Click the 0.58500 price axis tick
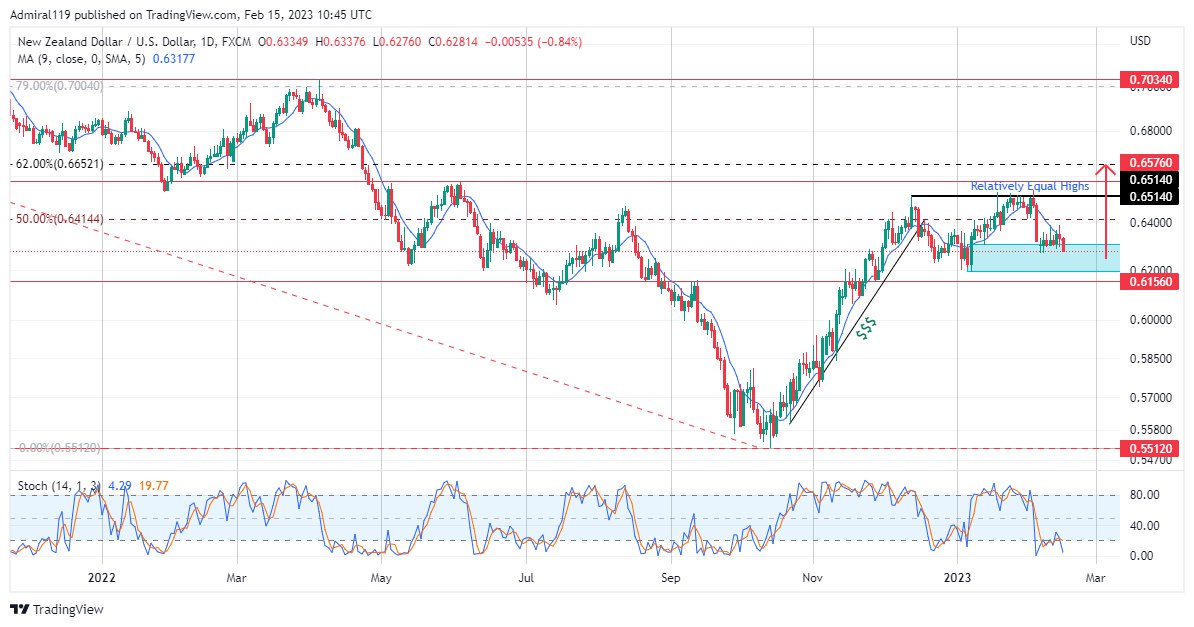1194x627 pixels. 1151,358
